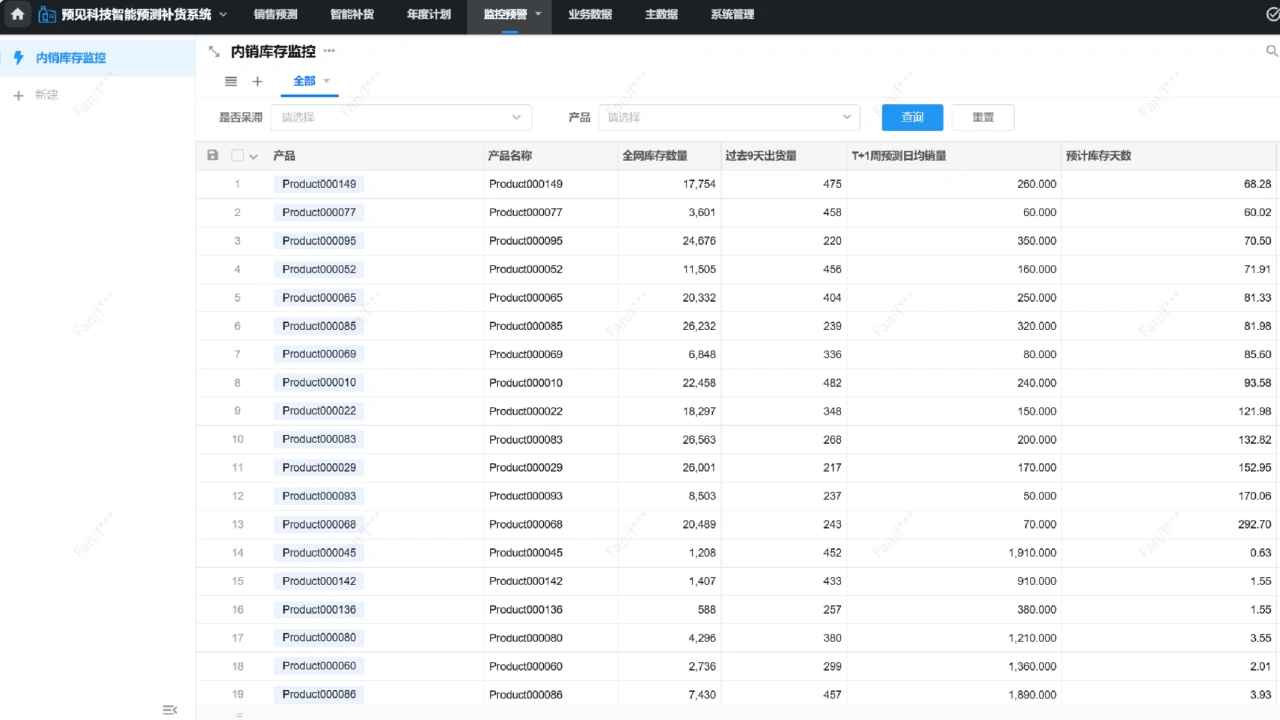Click 新建 in the left sidebar
The height and width of the screenshot is (720, 1280).
[x=46, y=95]
